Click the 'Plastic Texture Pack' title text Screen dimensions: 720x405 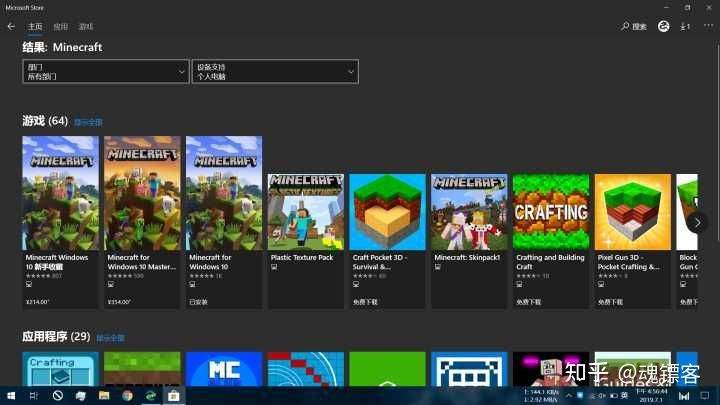302,258
